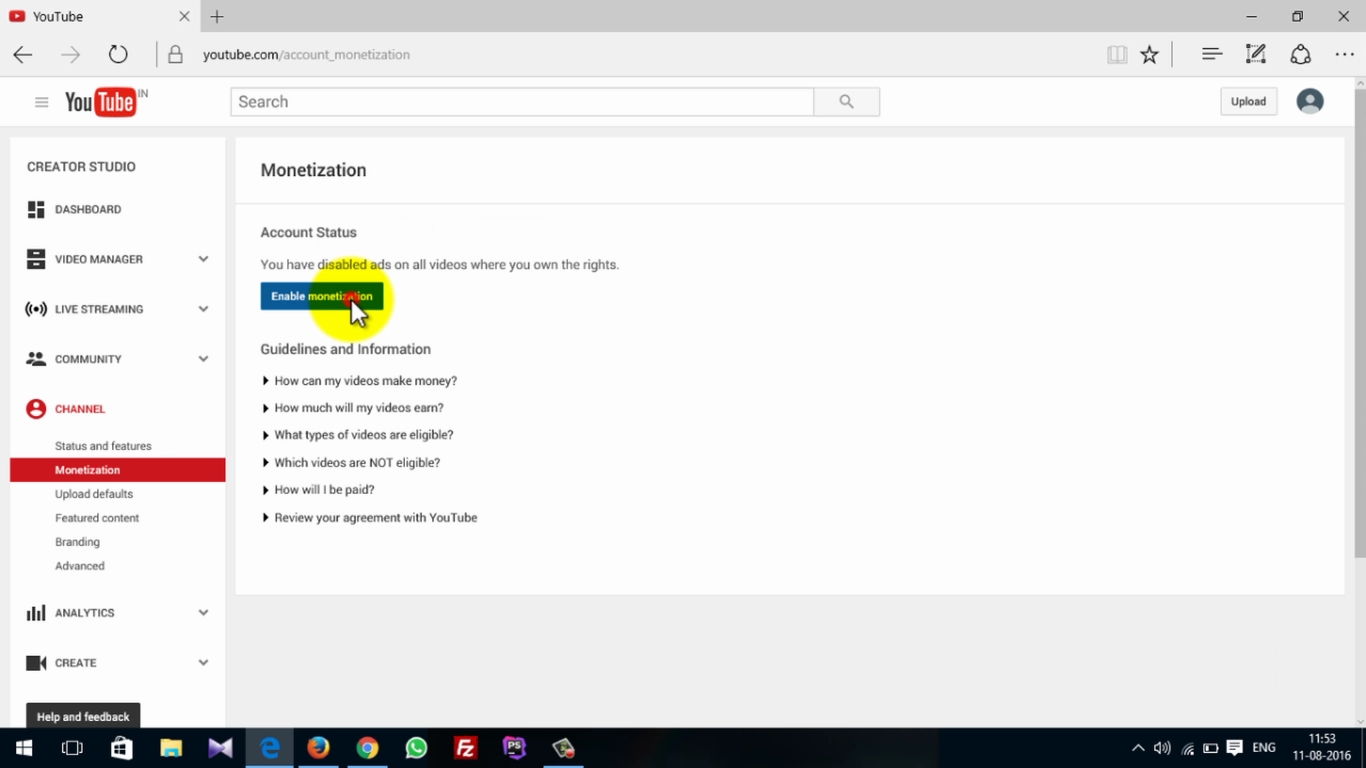This screenshot has width=1366, height=768.
Task: Click the Video Manager icon
Action: 36,259
